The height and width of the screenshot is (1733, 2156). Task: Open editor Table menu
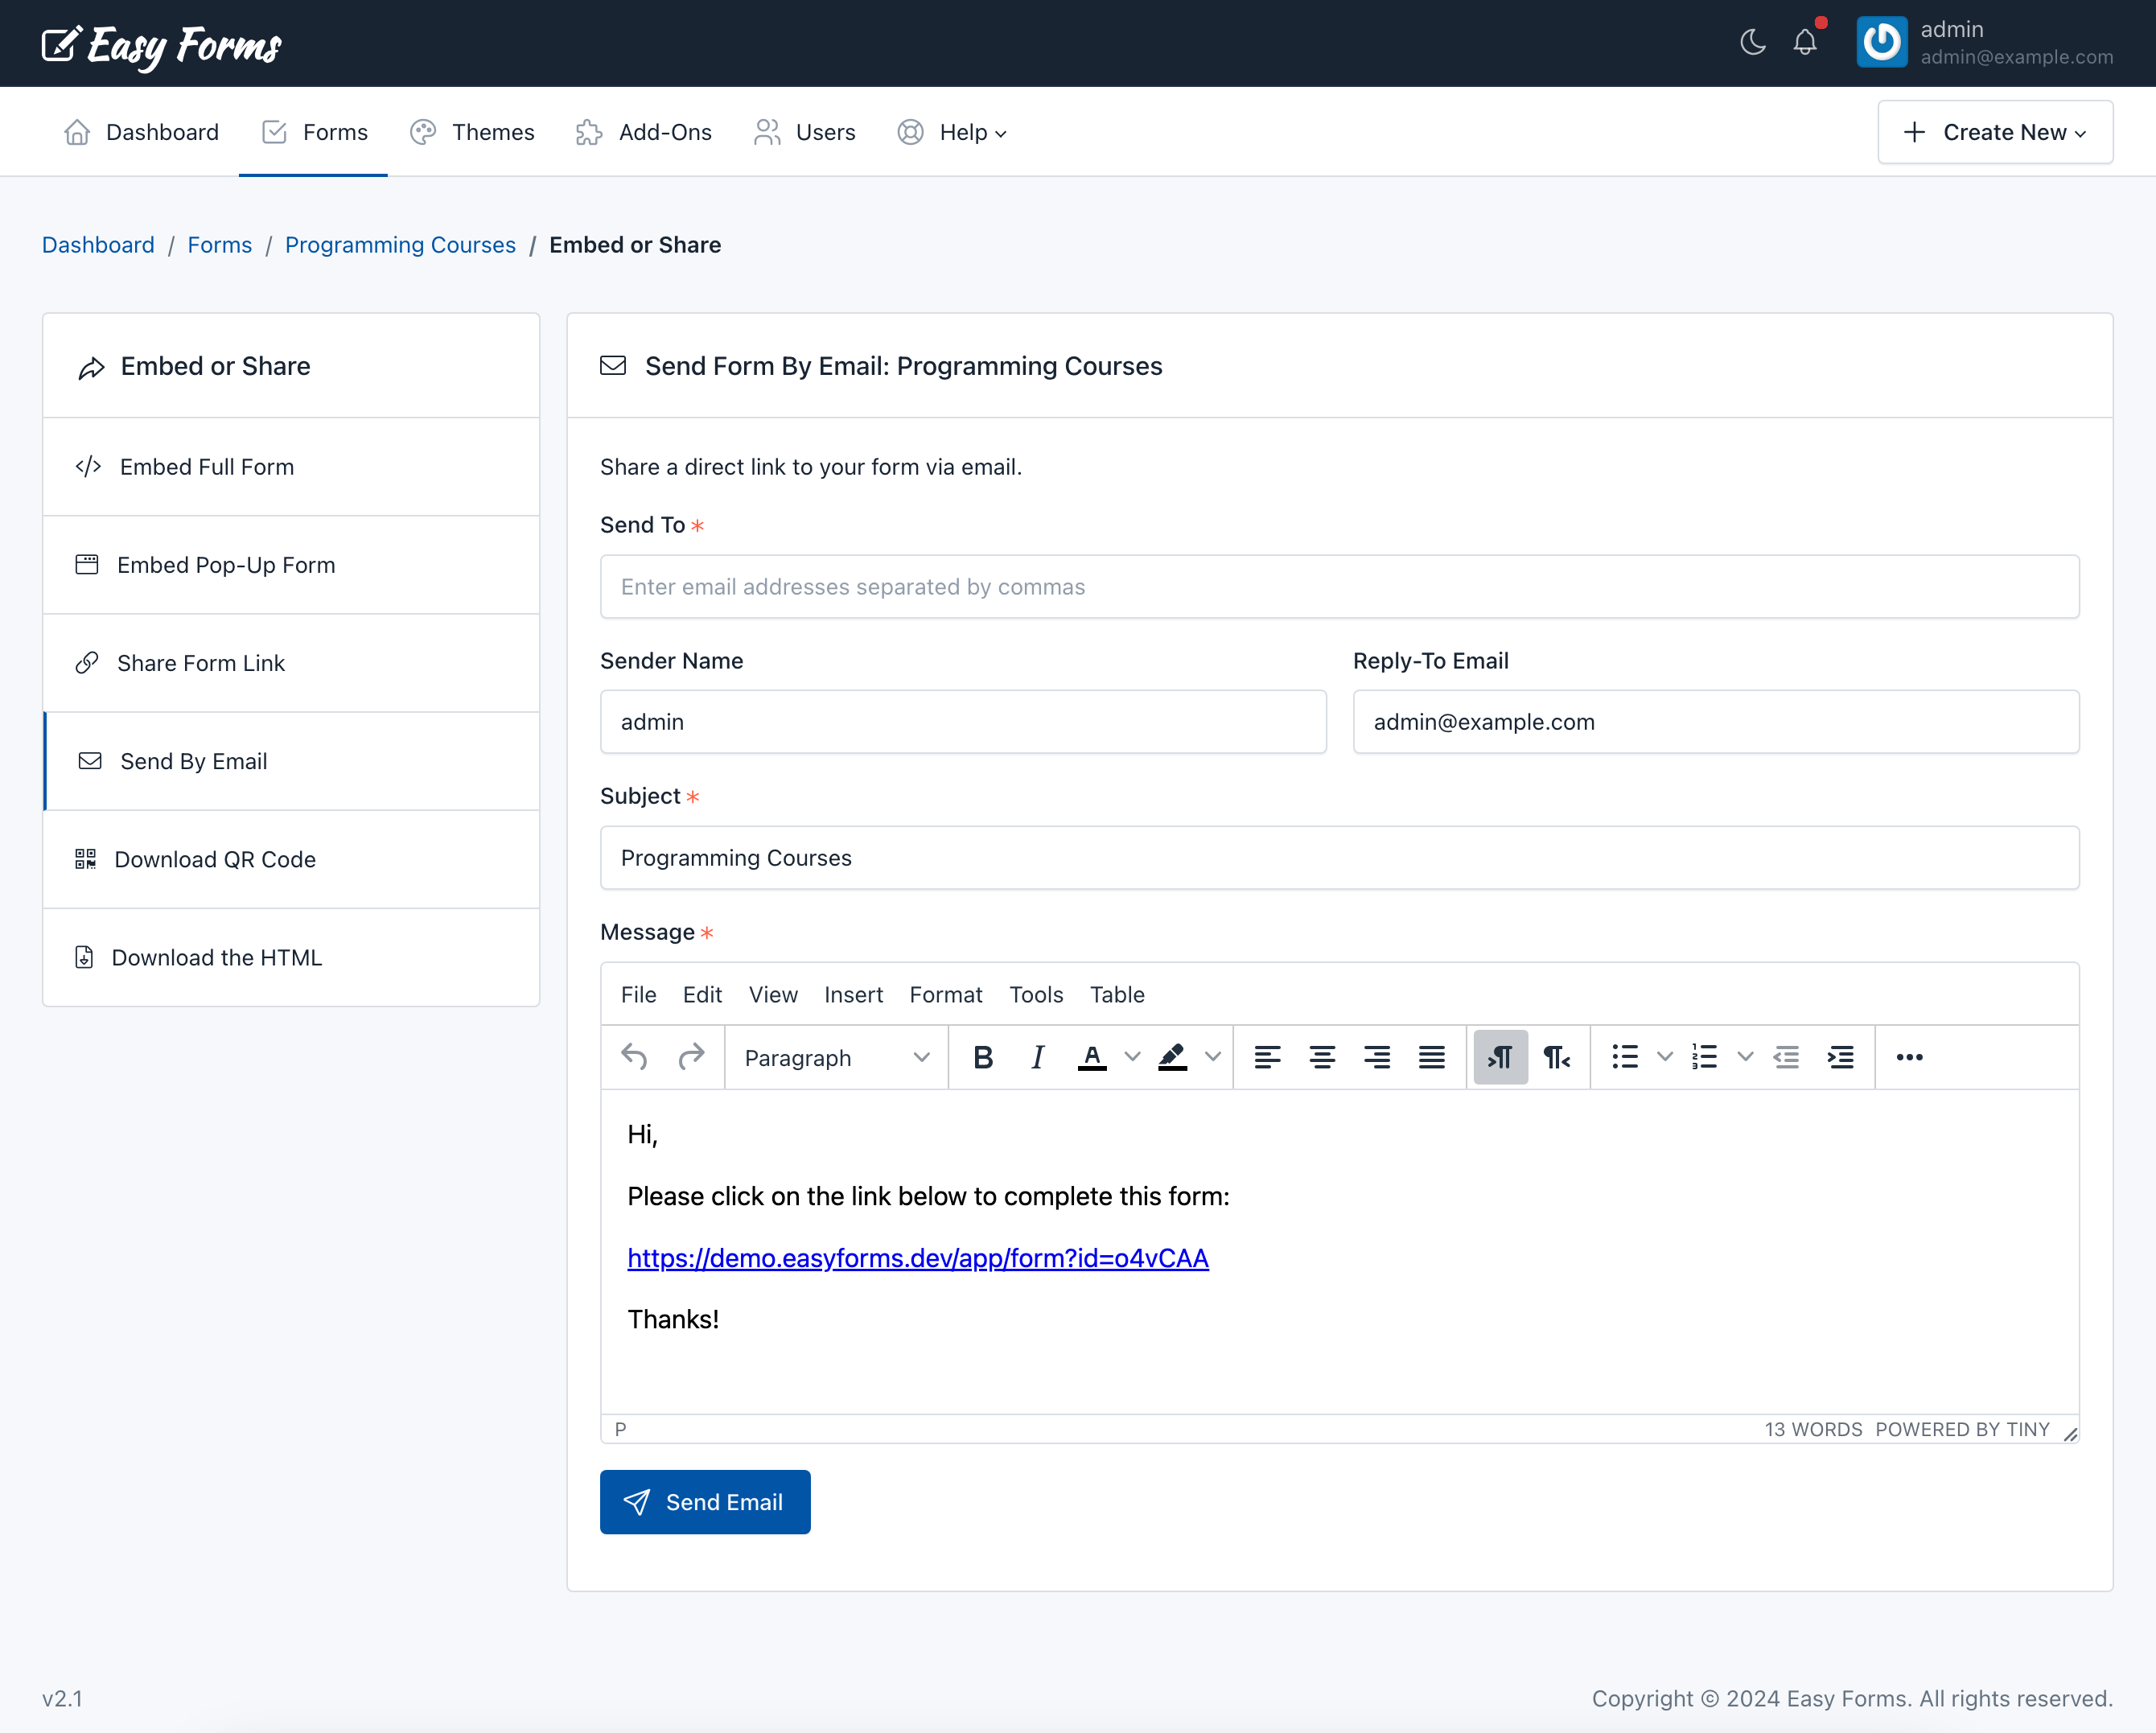pos(1117,995)
